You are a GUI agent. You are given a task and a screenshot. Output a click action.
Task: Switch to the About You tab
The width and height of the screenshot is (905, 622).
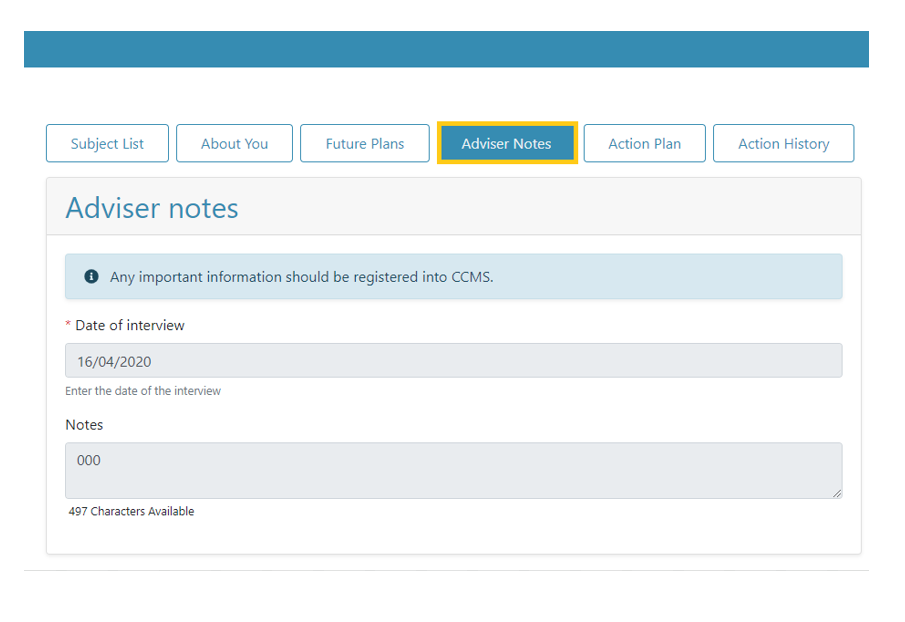tap(234, 143)
